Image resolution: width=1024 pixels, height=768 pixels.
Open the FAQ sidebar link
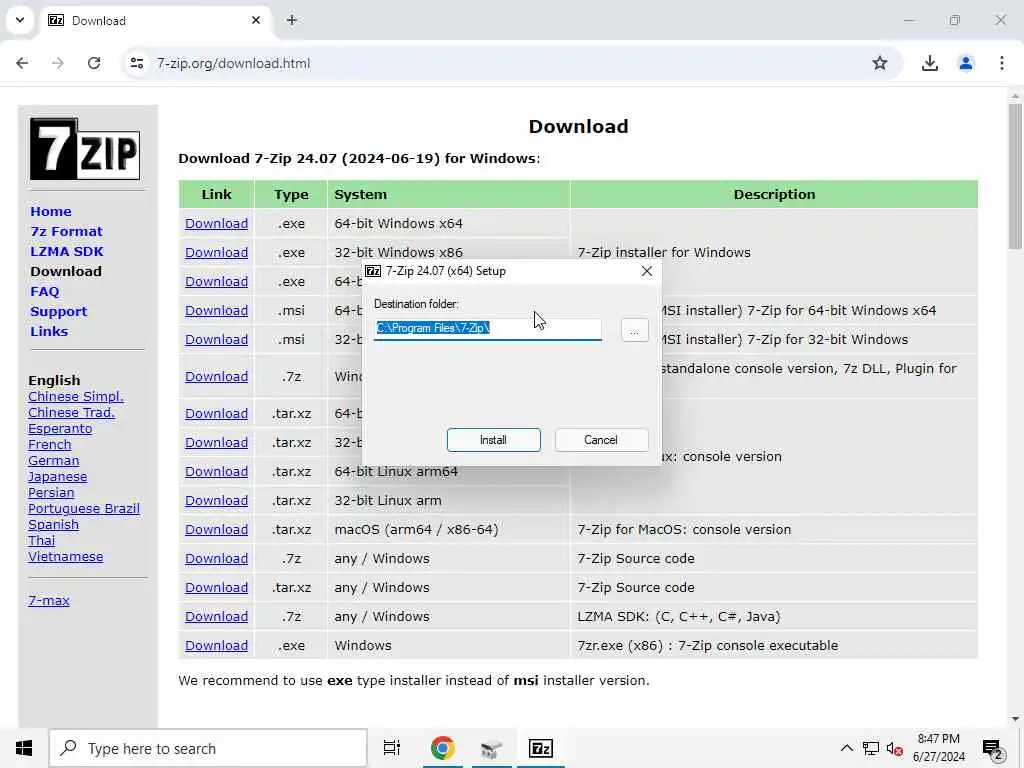click(44, 291)
